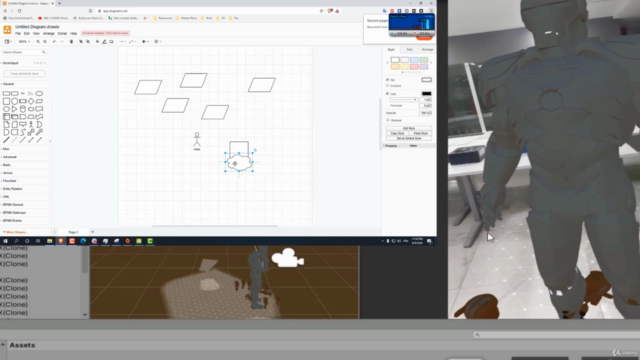Viewport: 640px width, 360px height.
Task: Select the cylinder shape in General palette
Action: click(23, 109)
